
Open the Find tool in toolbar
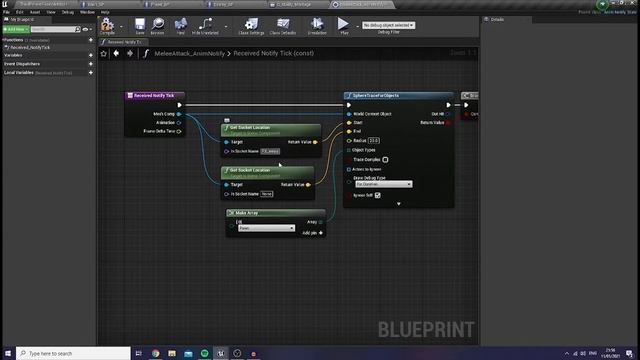click(181, 25)
